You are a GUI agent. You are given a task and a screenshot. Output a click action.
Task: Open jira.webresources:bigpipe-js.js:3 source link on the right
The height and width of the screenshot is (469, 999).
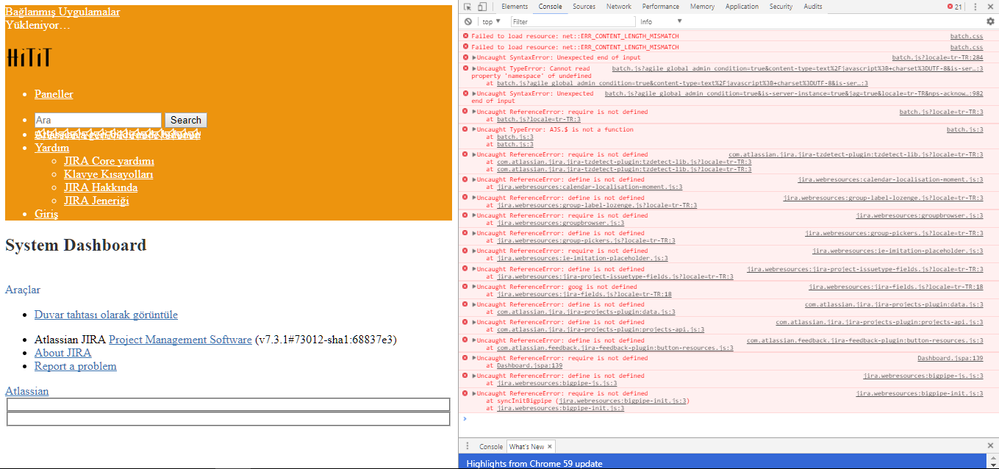923,376
